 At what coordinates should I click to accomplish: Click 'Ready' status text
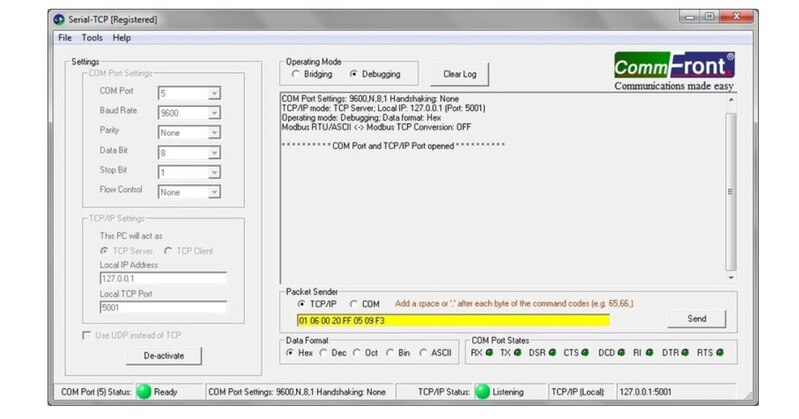point(165,392)
